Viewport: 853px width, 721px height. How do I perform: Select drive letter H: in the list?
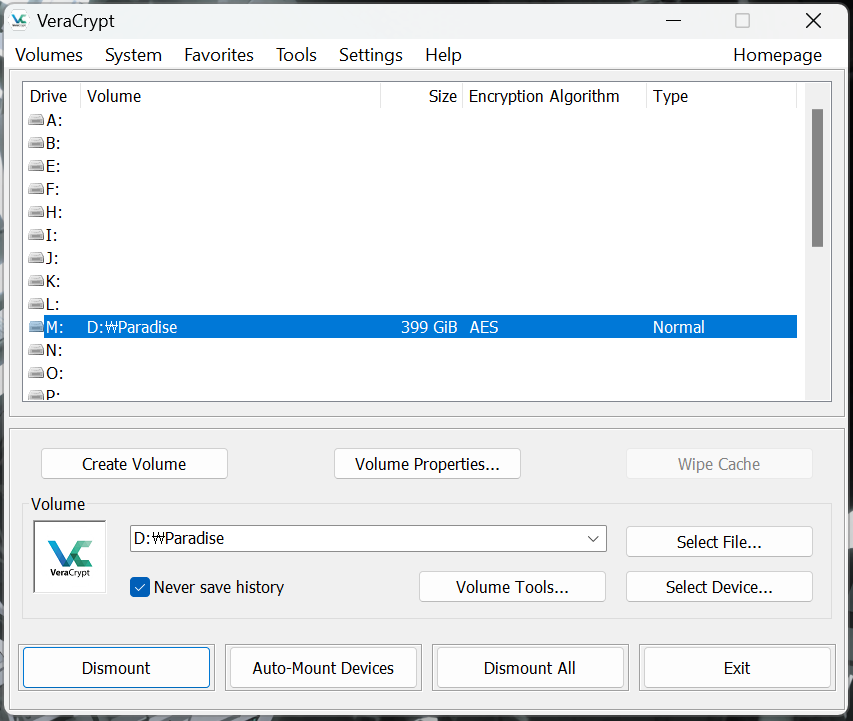click(54, 212)
